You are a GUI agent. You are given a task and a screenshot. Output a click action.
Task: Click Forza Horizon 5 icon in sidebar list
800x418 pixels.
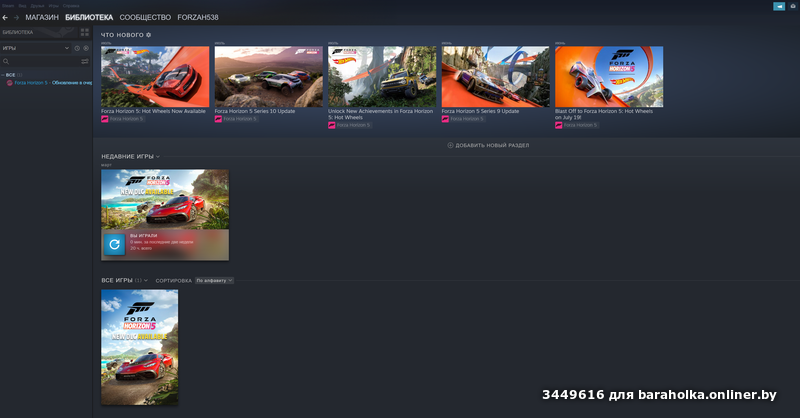click(x=10, y=83)
